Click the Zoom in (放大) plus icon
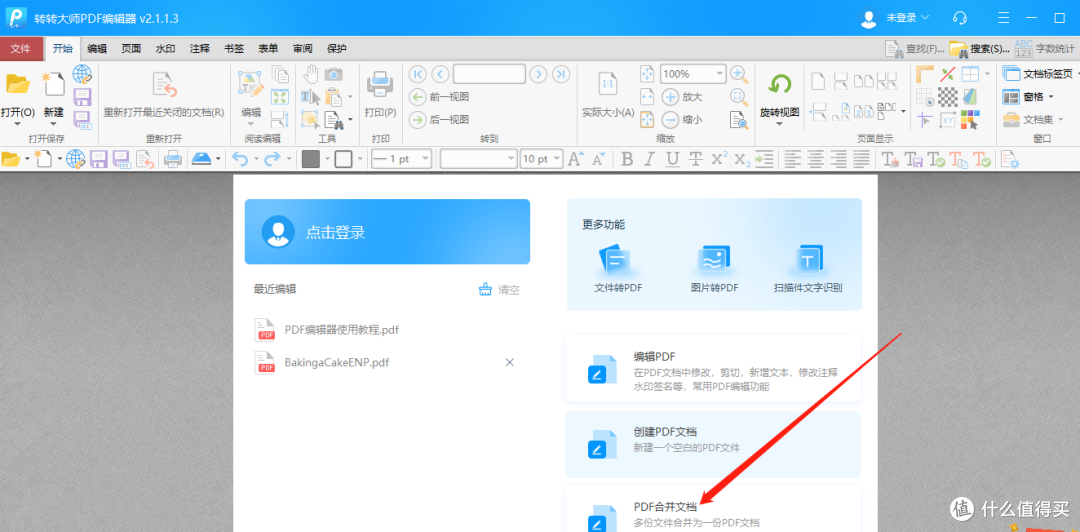 click(672, 96)
